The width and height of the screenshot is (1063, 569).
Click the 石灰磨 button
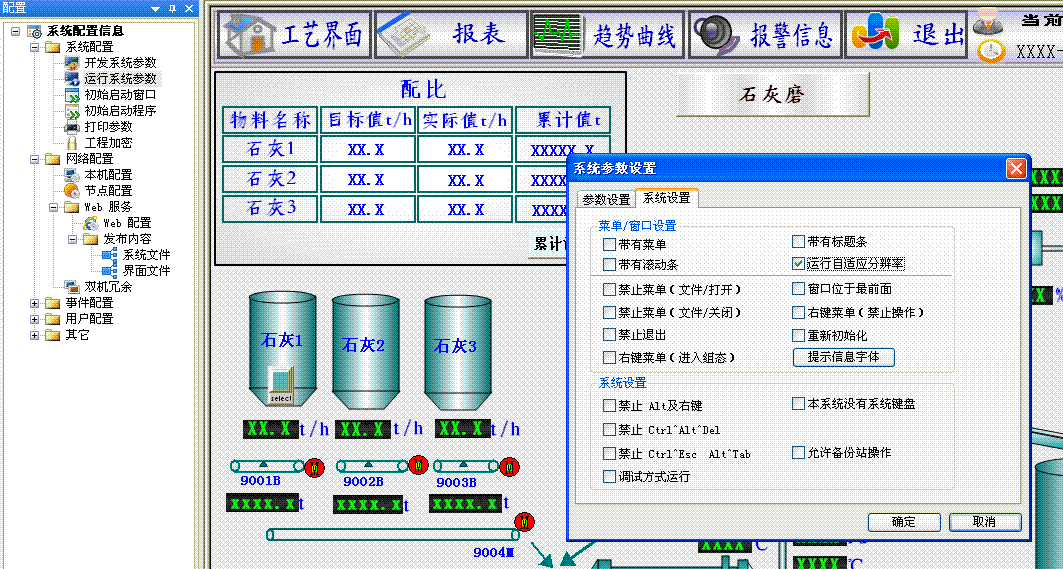(772, 95)
